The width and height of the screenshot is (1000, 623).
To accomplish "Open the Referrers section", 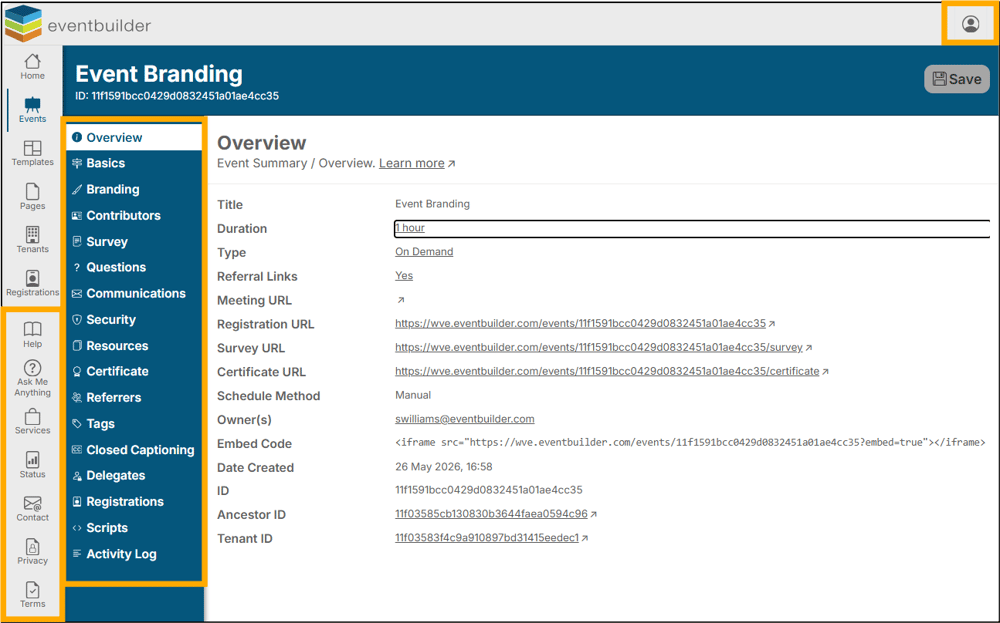I will pyautogui.click(x=134, y=397).
